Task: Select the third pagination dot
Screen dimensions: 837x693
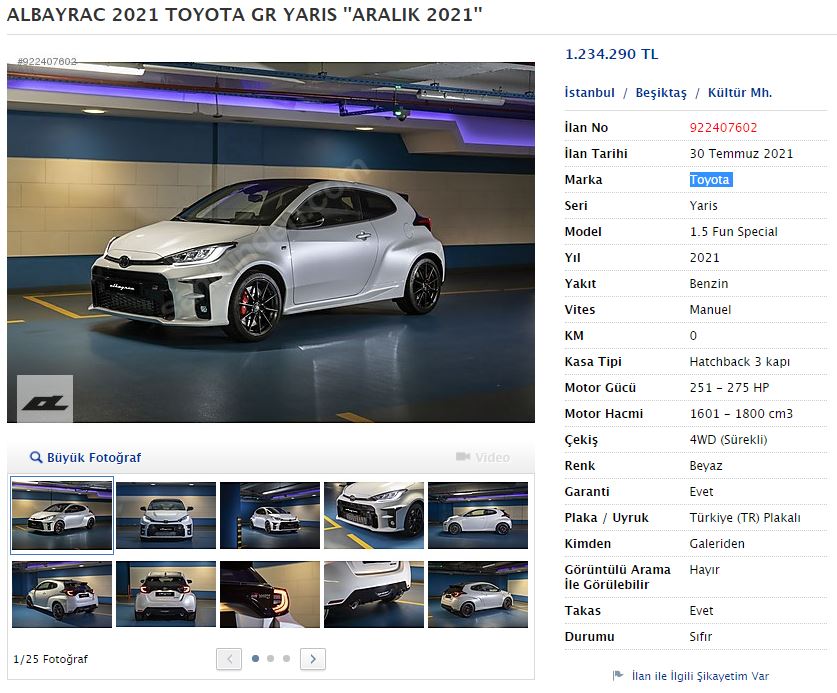Action: (x=286, y=659)
